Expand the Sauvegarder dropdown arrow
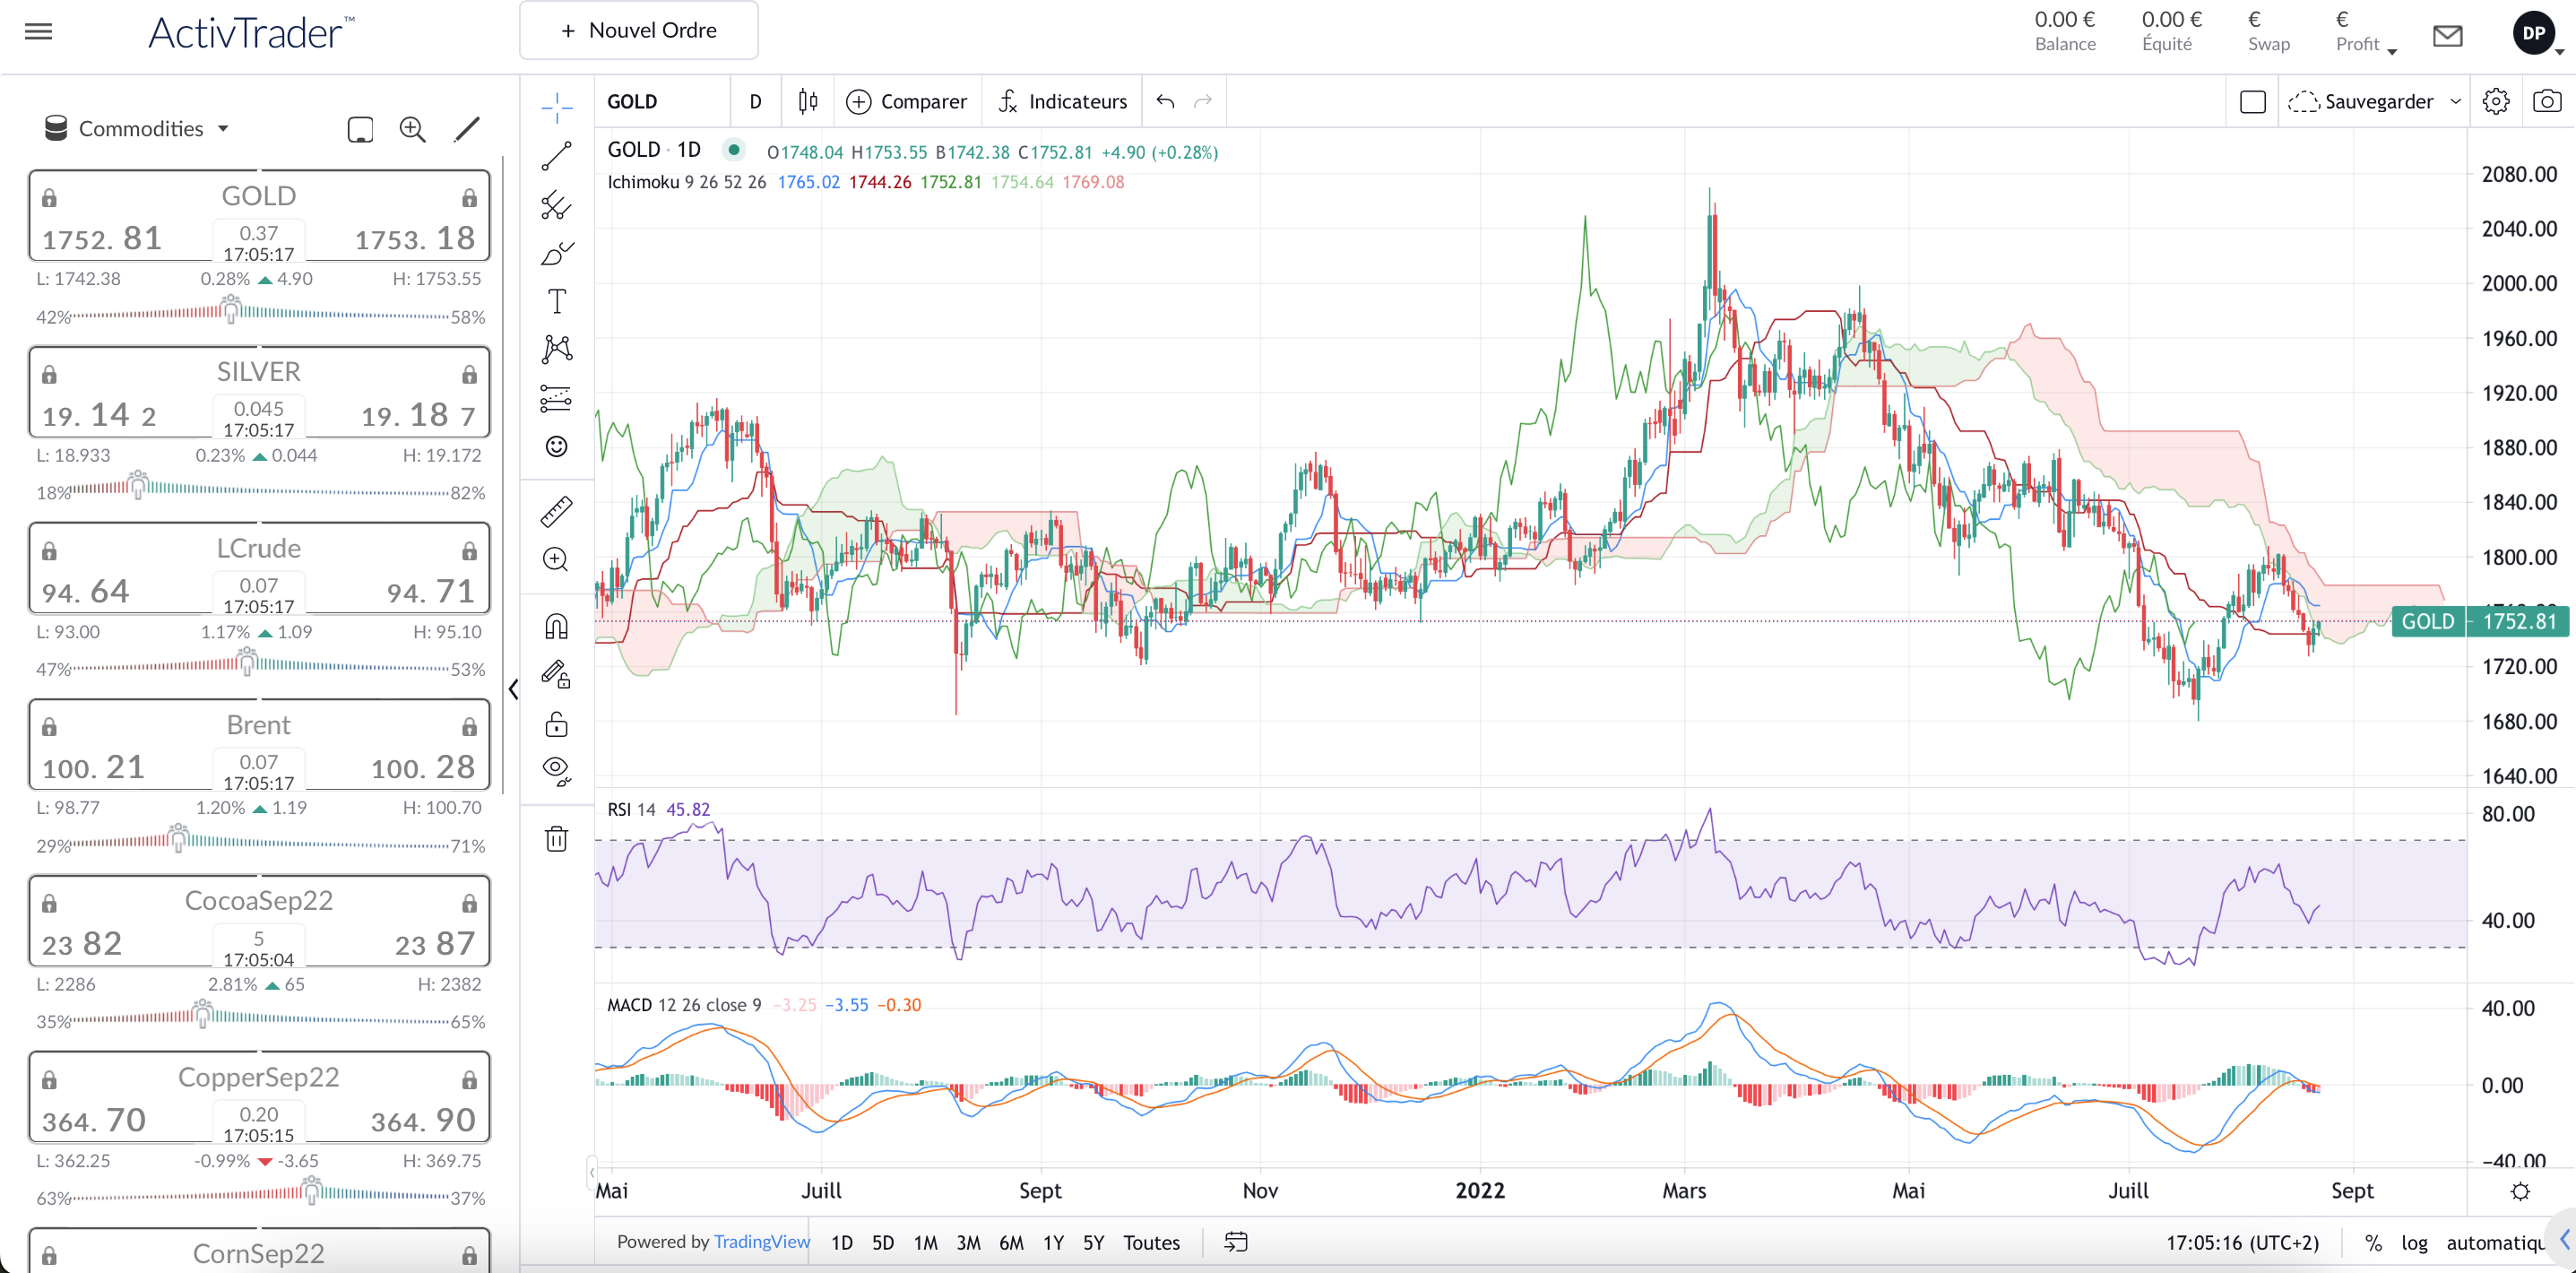2576x1273 pixels. [x=2455, y=101]
